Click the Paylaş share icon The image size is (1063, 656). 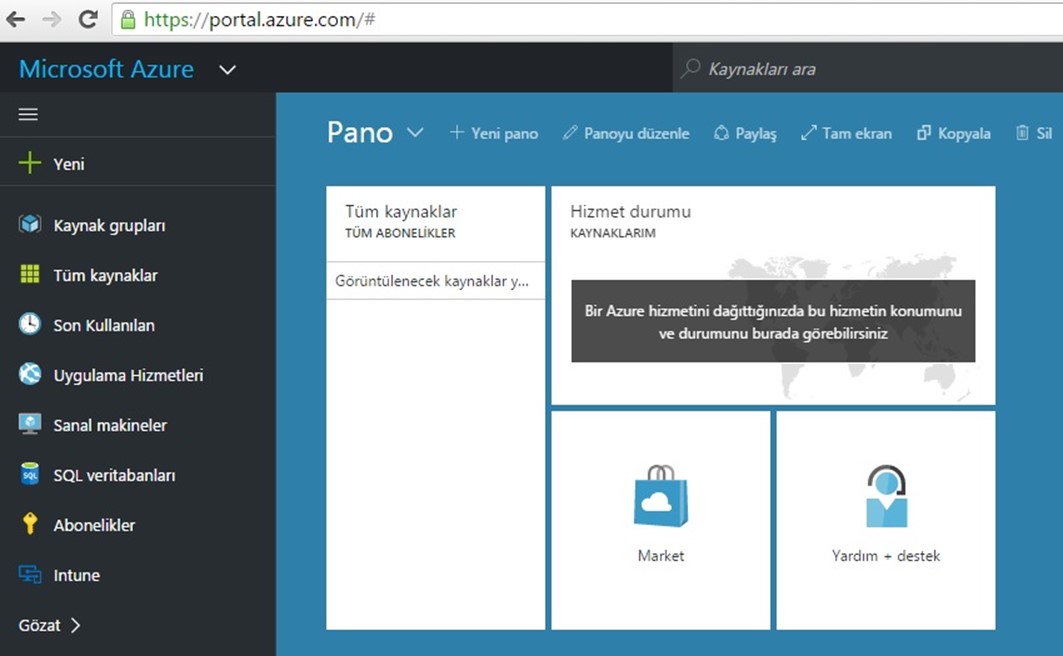point(721,133)
